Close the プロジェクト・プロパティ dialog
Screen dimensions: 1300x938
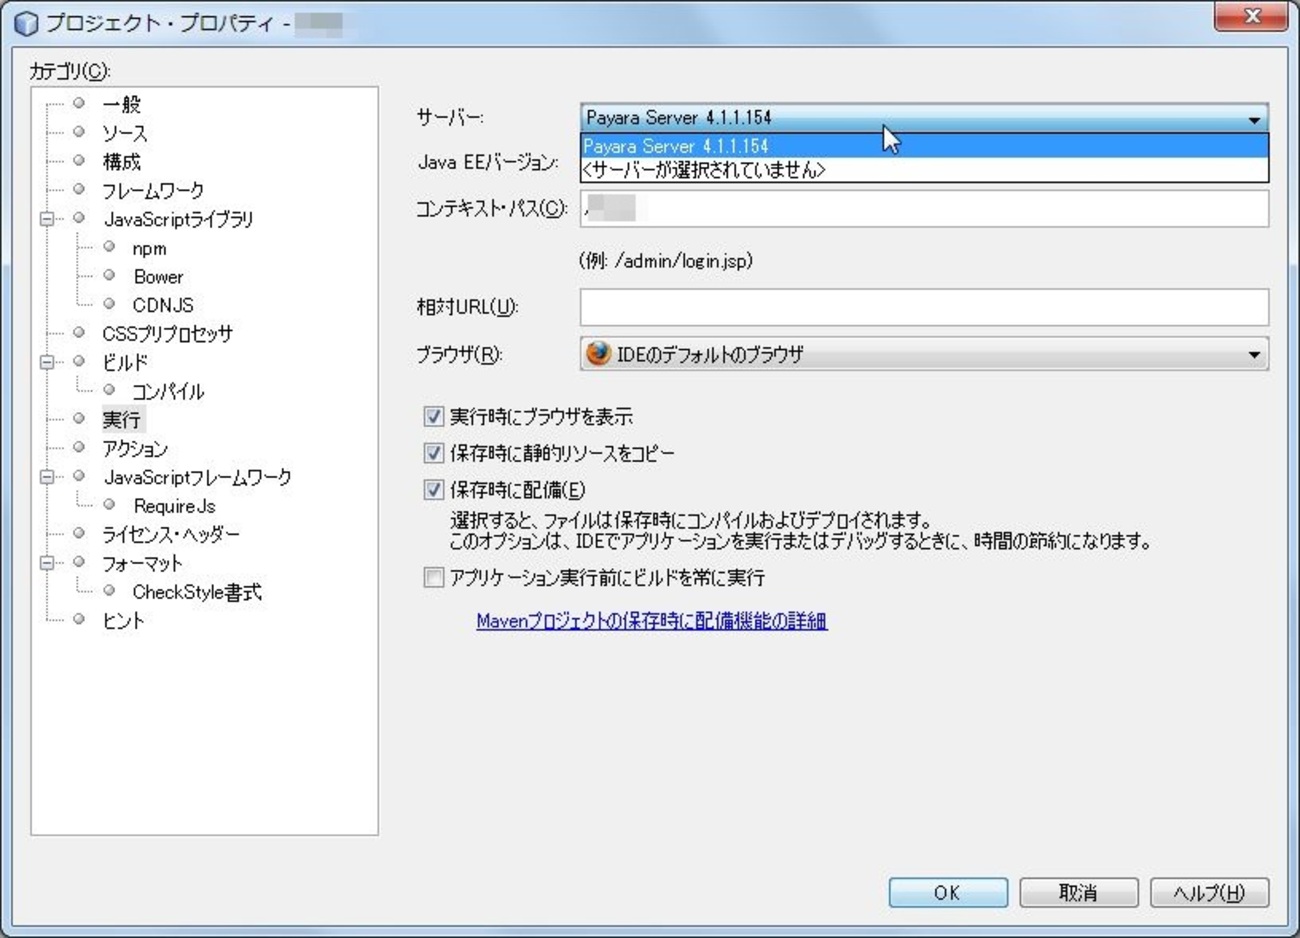[x=1251, y=17]
